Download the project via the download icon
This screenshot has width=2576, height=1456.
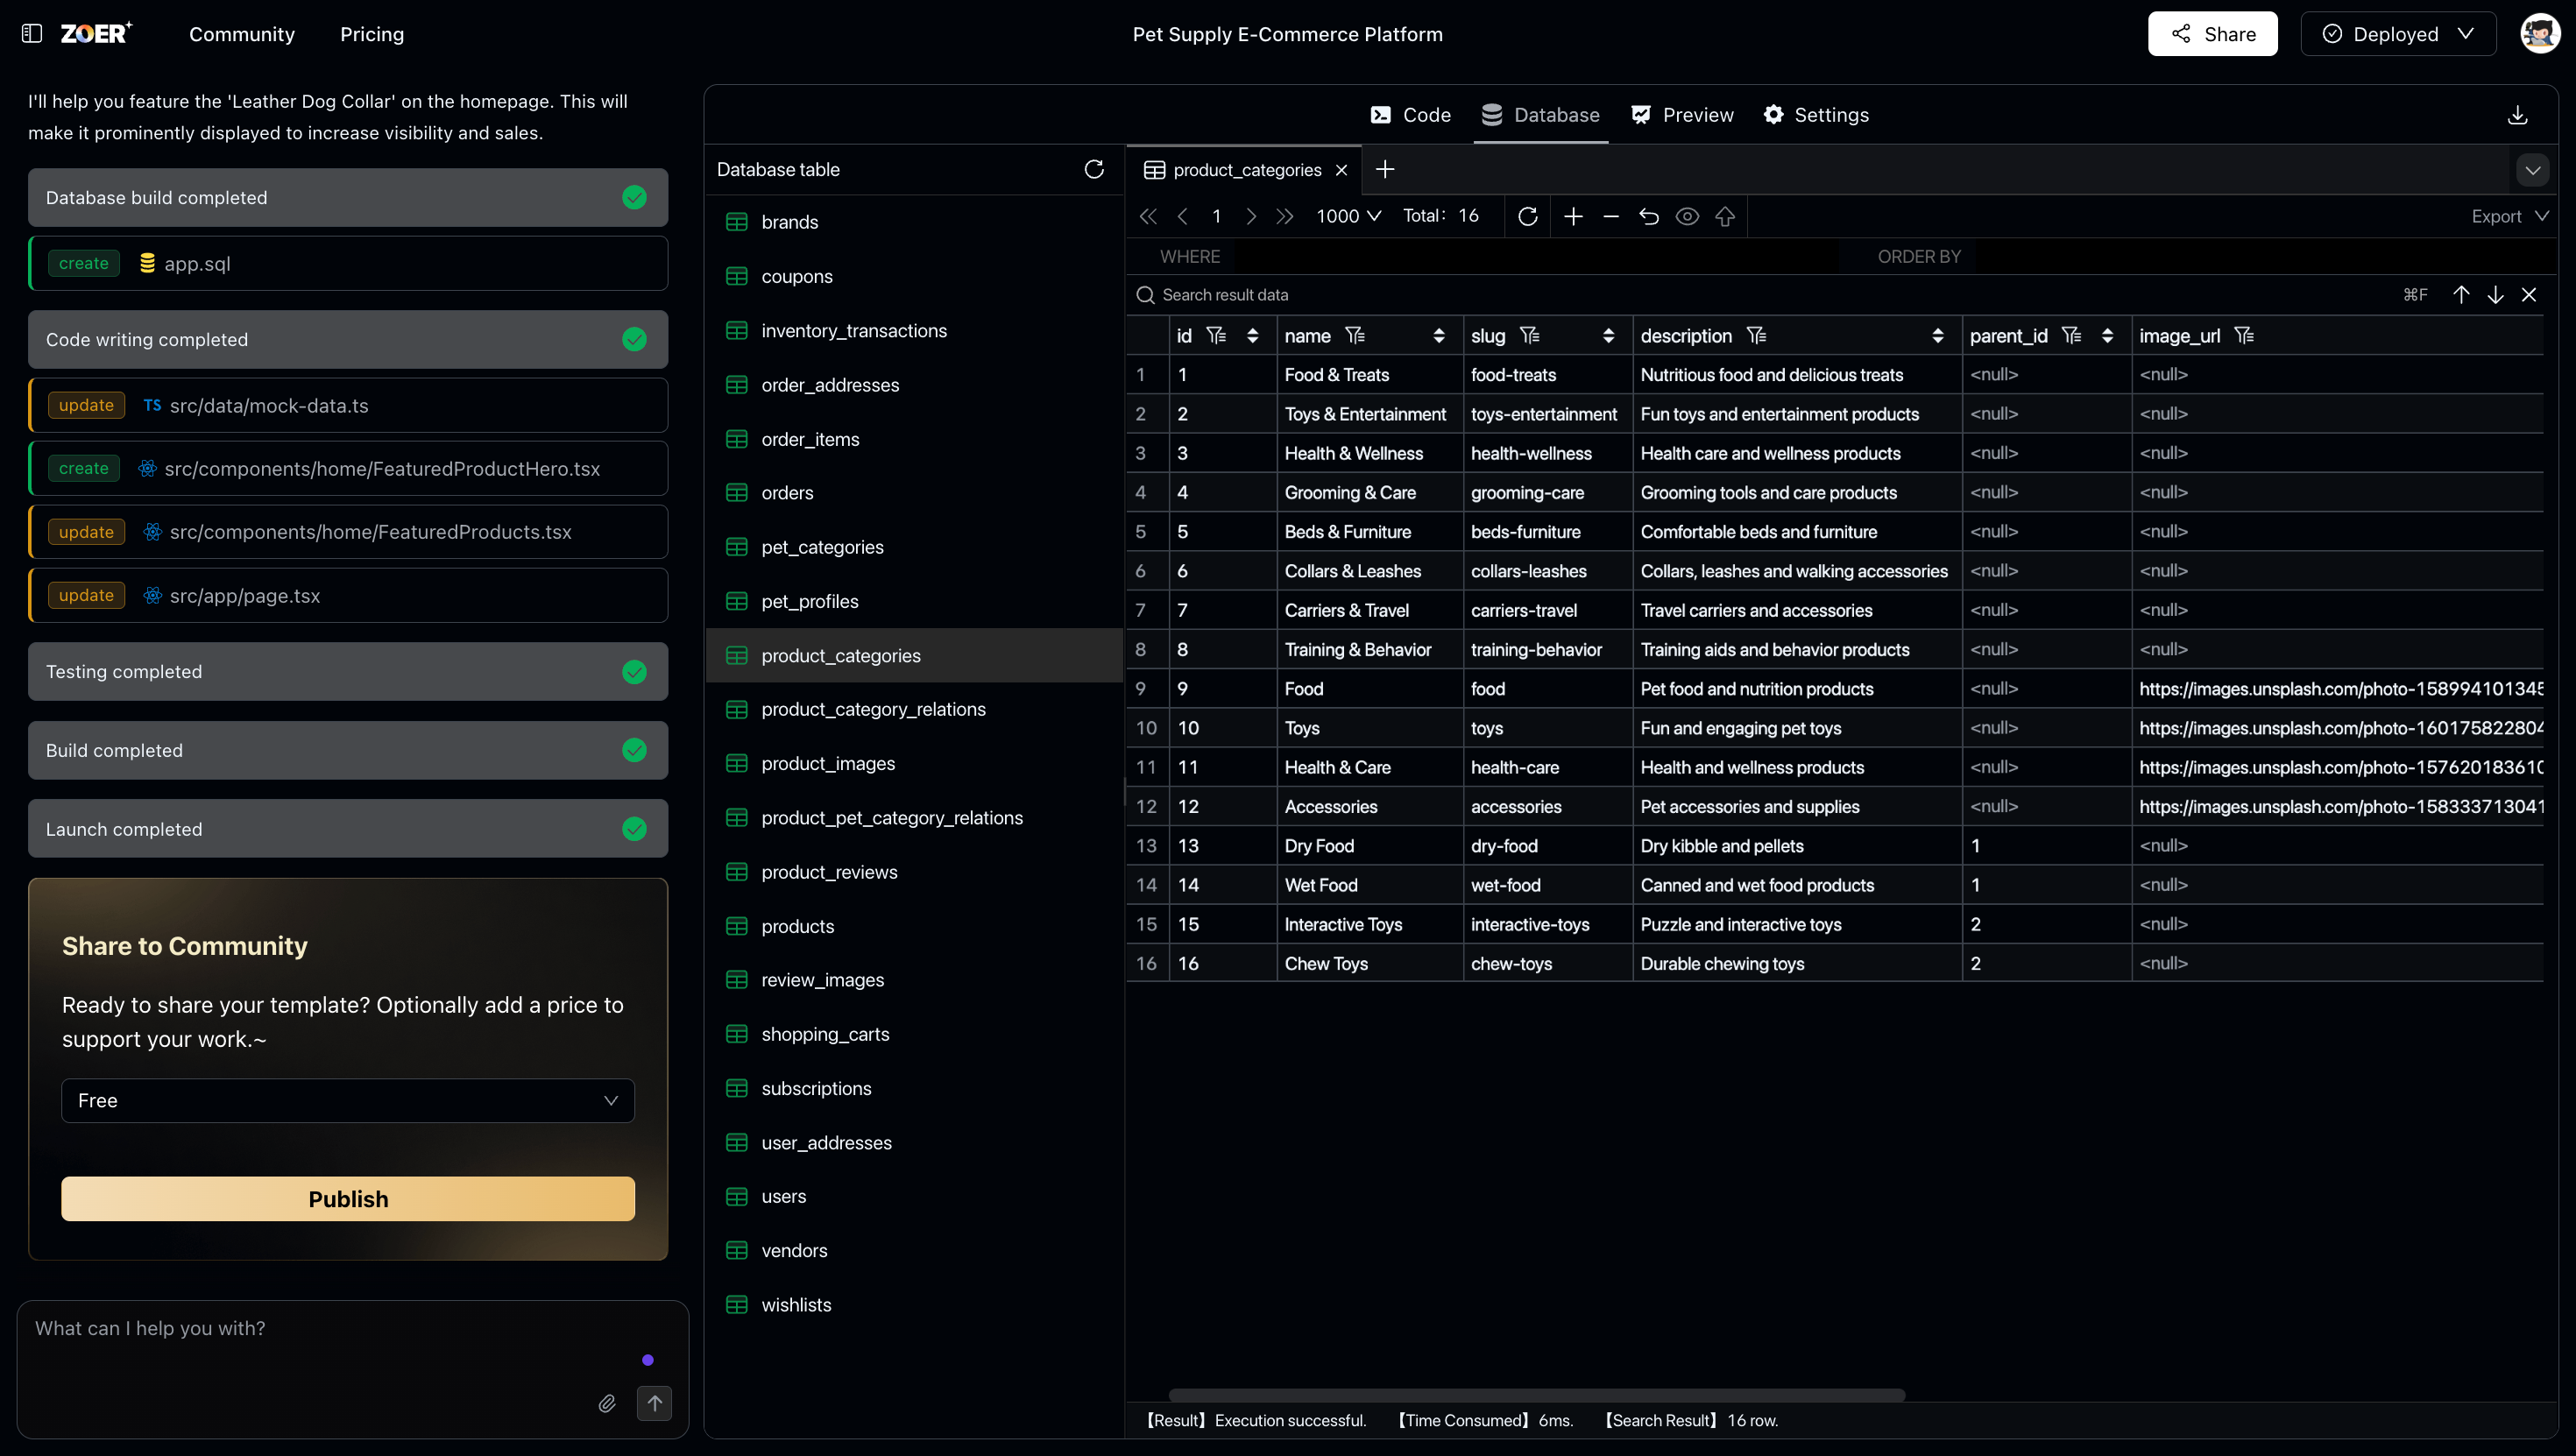2518,114
